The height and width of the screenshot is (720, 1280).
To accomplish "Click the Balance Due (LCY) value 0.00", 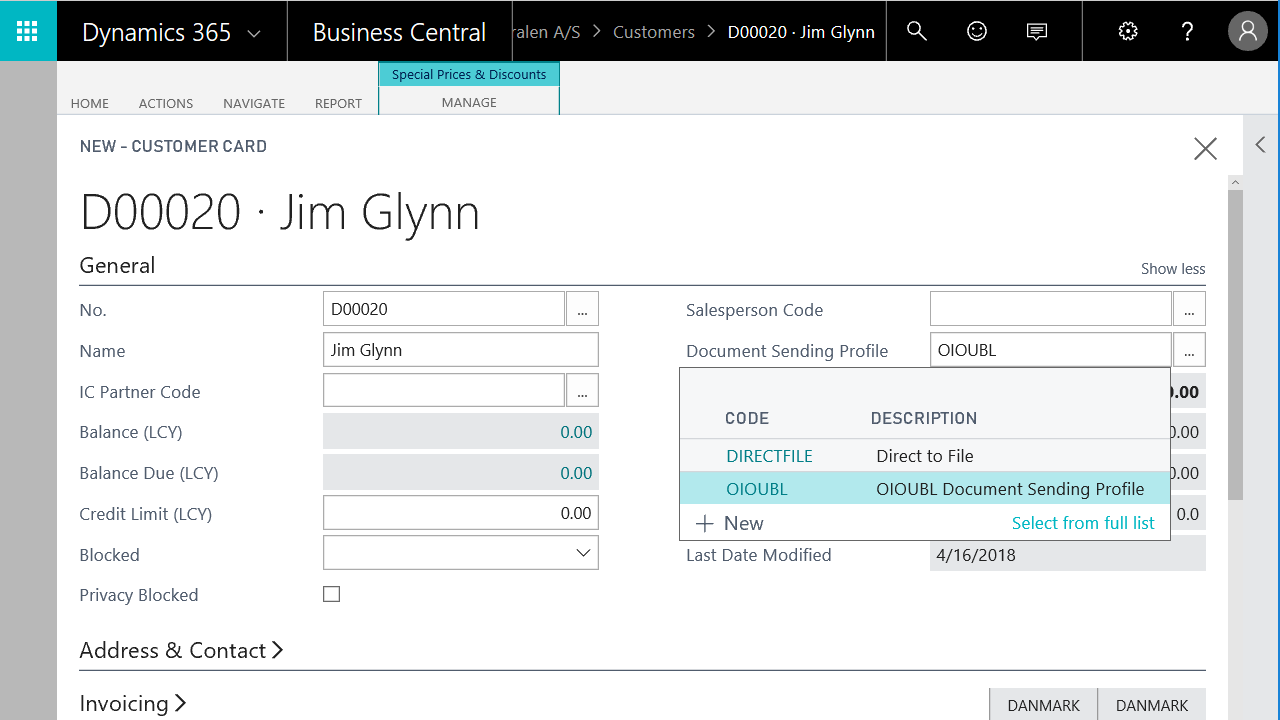I will 576,473.
